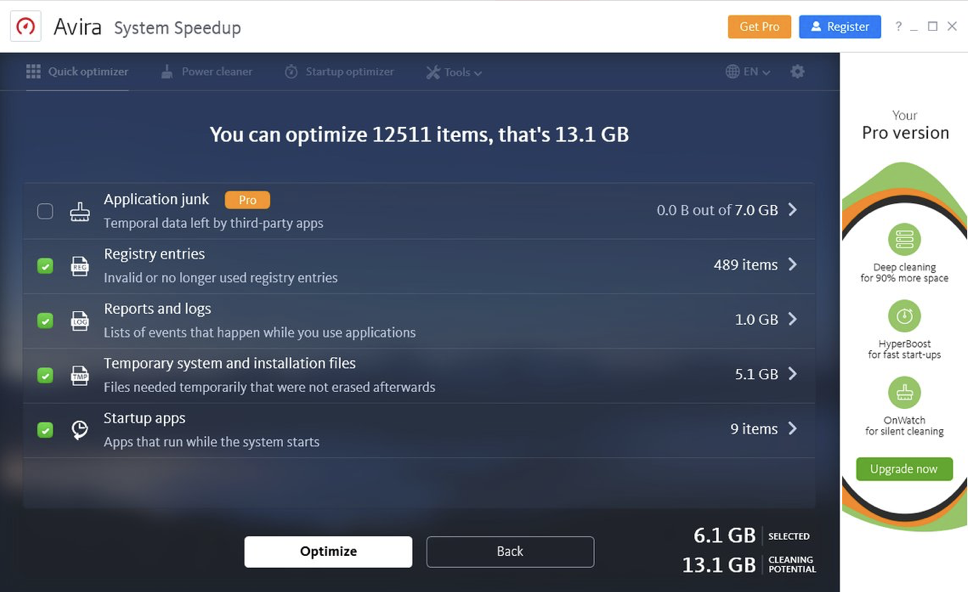Open settings with the gear icon

(798, 72)
